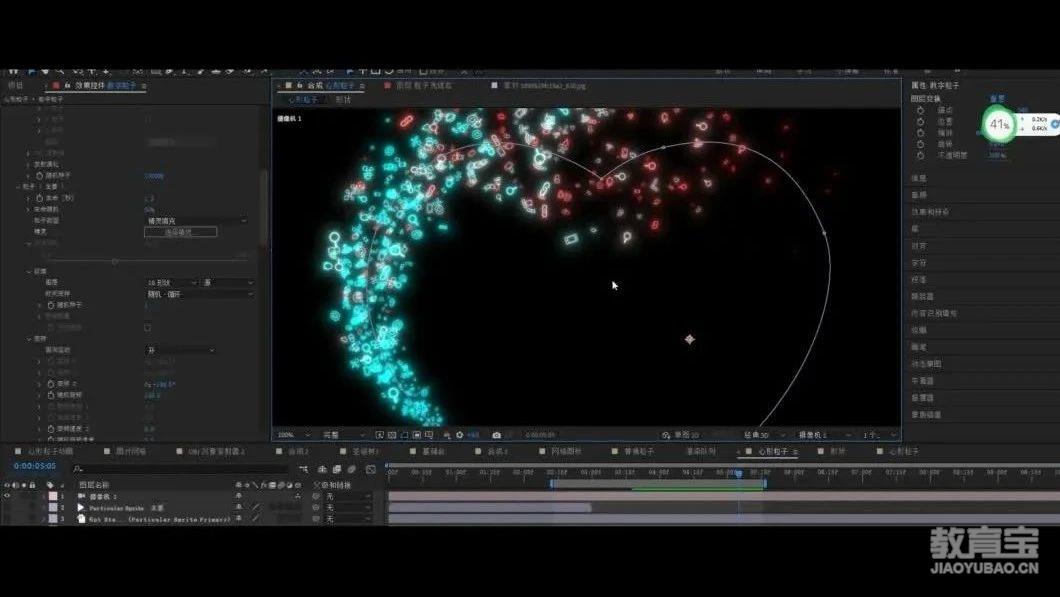Viewport: 1060px width, 597px height.
Task: Click fourth viewer toggle icon after 完整 dropdown
Action: (416, 435)
